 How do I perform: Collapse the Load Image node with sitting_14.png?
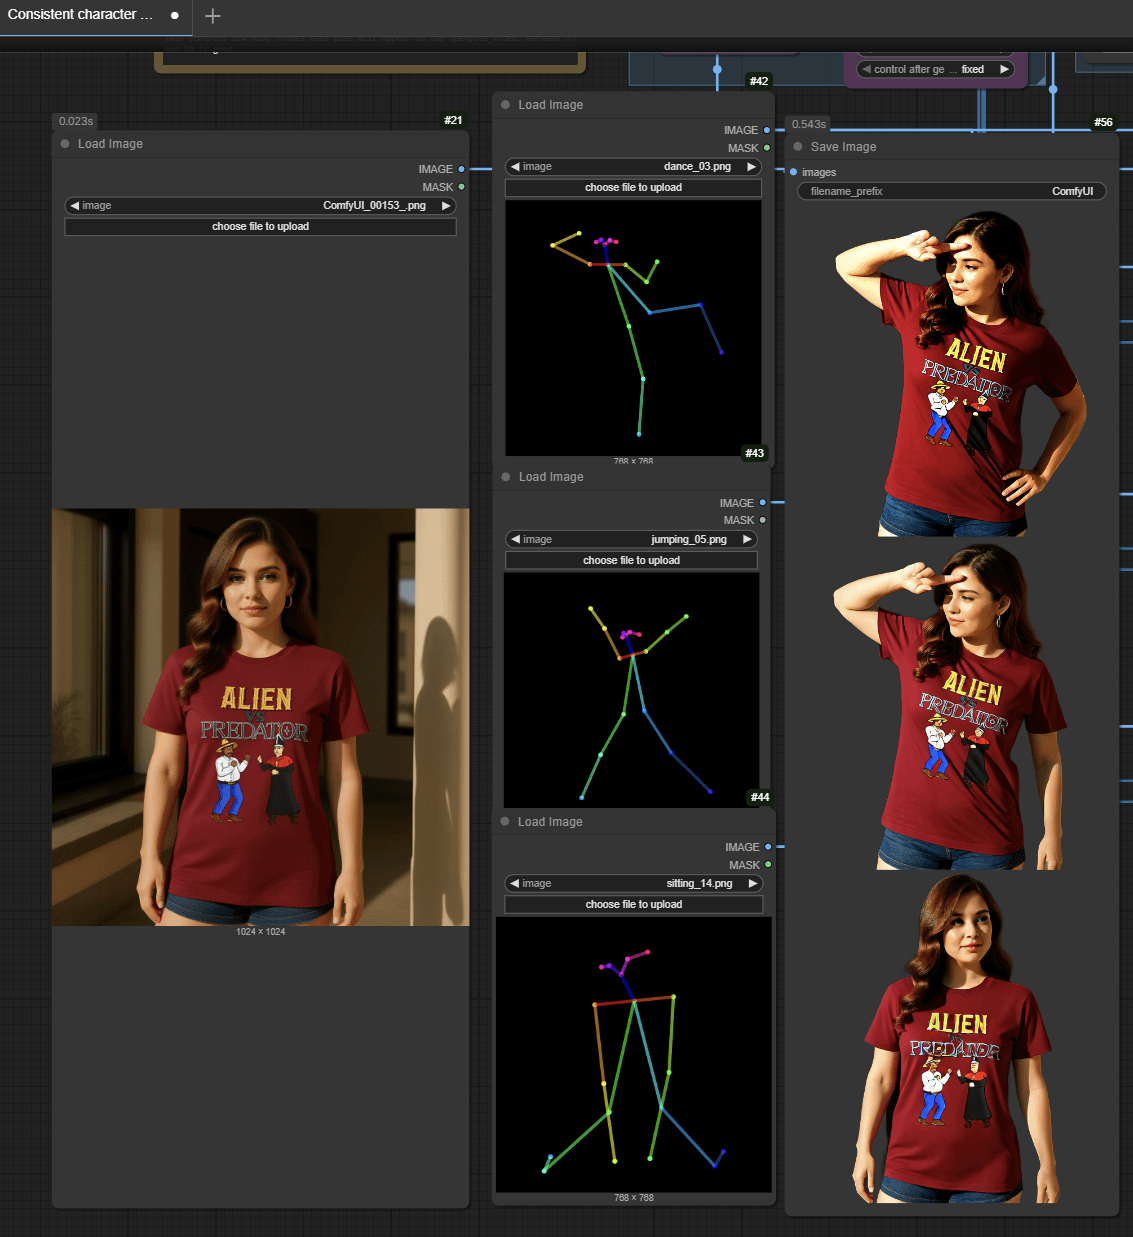pos(505,822)
